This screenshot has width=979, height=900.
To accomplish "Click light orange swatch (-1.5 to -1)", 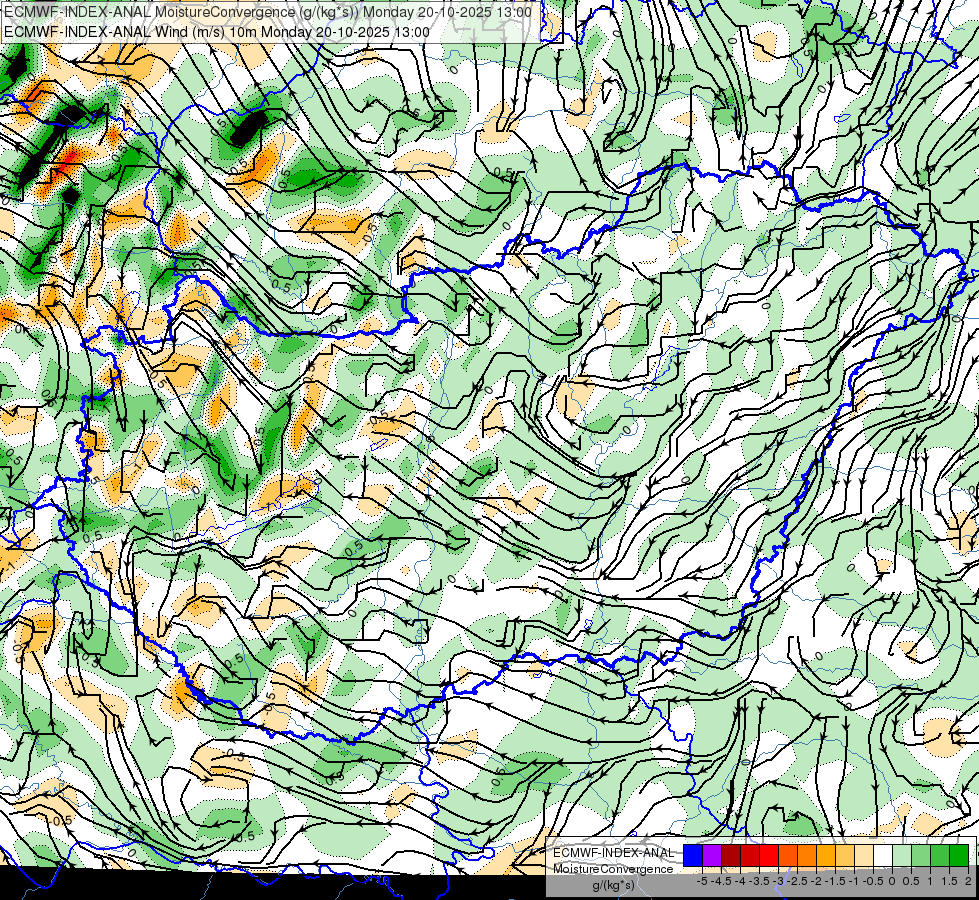I will (x=845, y=856).
